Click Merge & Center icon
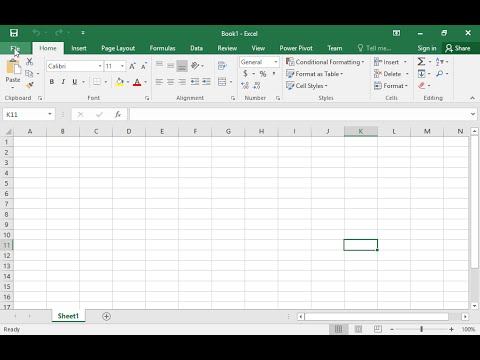The height and width of the screenshot is (360, 480). coord(222,82)
